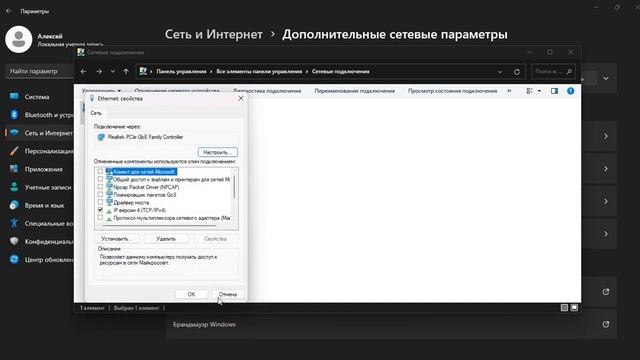The height and width of the screenshot is (360, 640).
Task: Click the Отмена button
Action: point(227,294)
